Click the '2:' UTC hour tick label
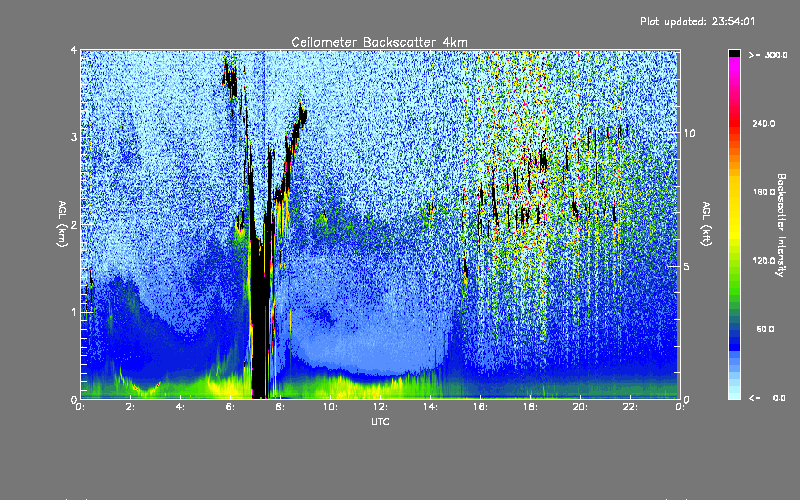 click(131, 407)
